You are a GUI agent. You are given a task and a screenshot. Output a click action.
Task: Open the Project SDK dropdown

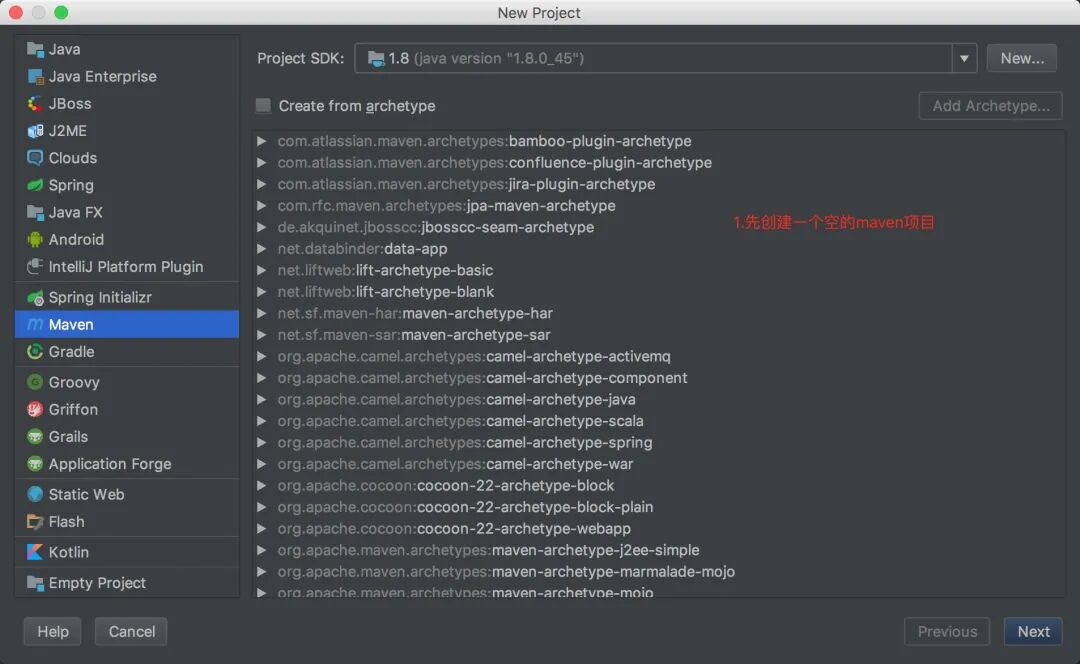(963, 58)
